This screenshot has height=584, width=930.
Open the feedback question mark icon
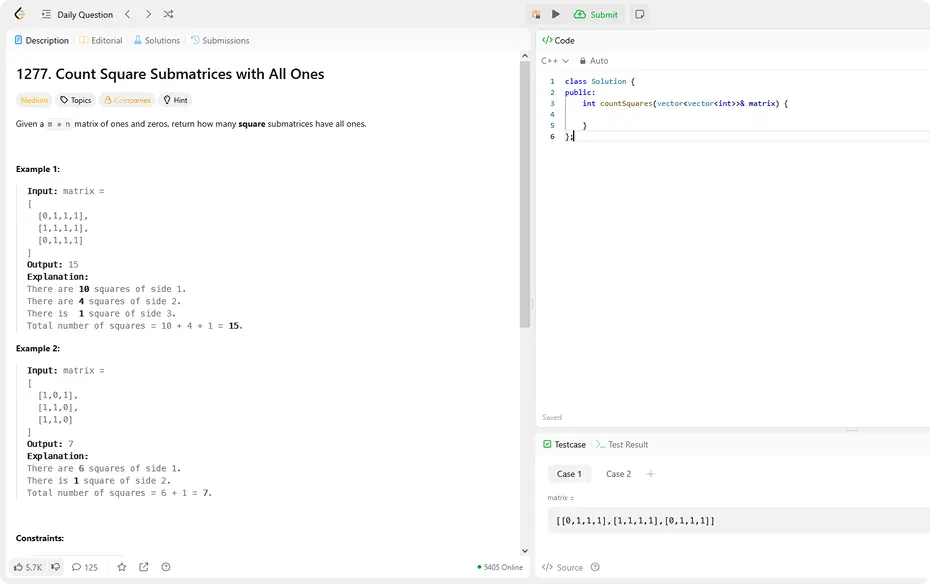166,567
